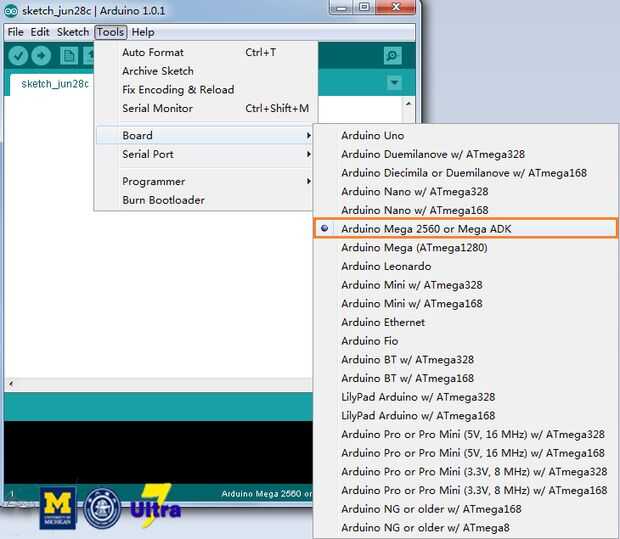Select Arduino NG or older w/ ATmega168

[x=466, y=509]
